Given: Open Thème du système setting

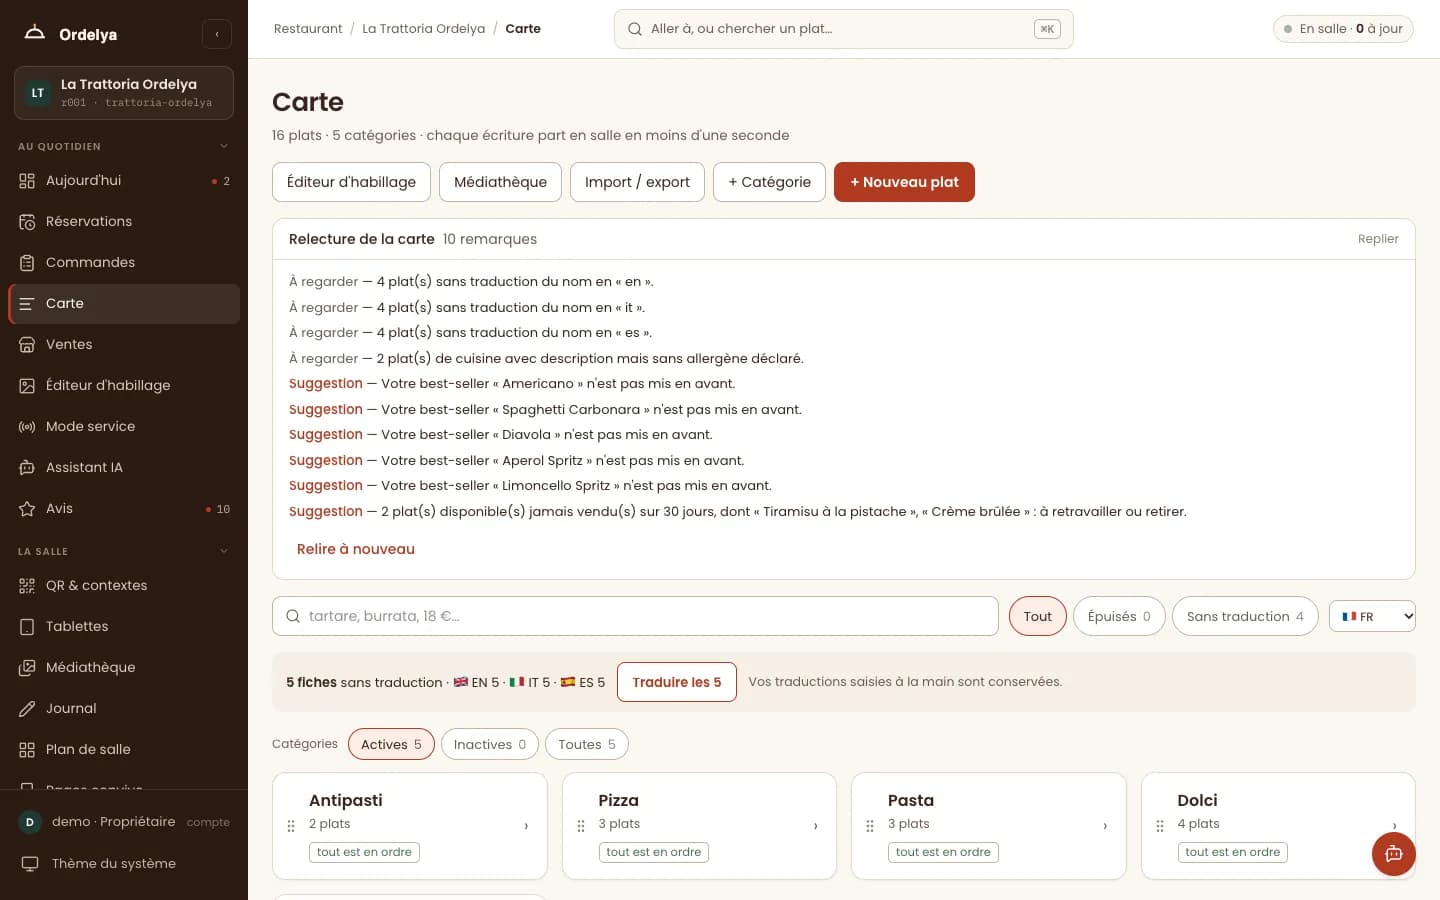Looking at the screenshot, I should tap(124, 864).
